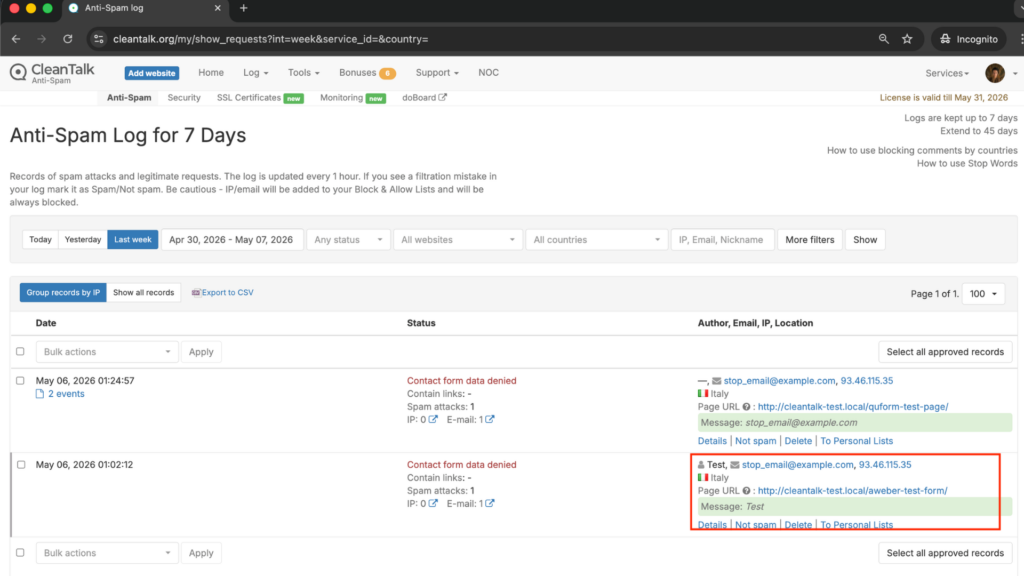Reload the page

point(67,39)
